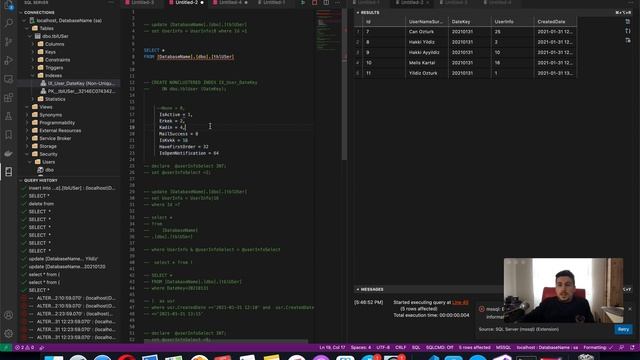
Task: Follow the Line link in Messages pane
Action: (460, 302)
